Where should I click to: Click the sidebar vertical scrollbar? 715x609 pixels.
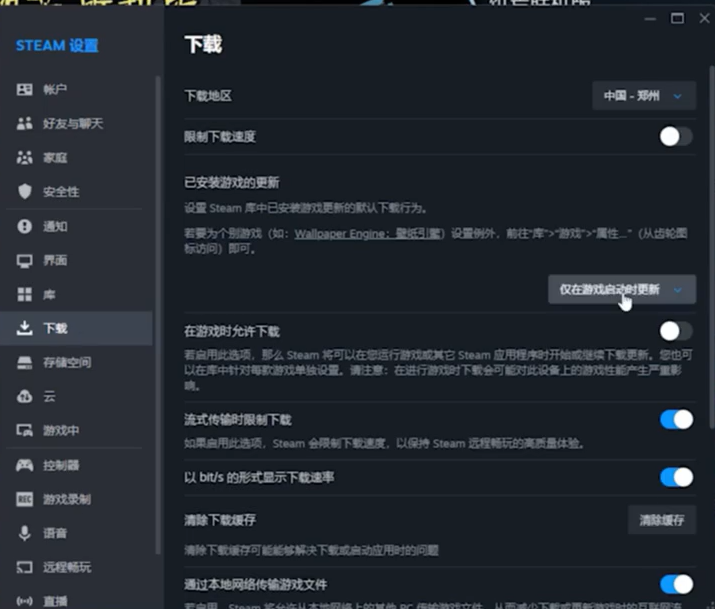158,300
